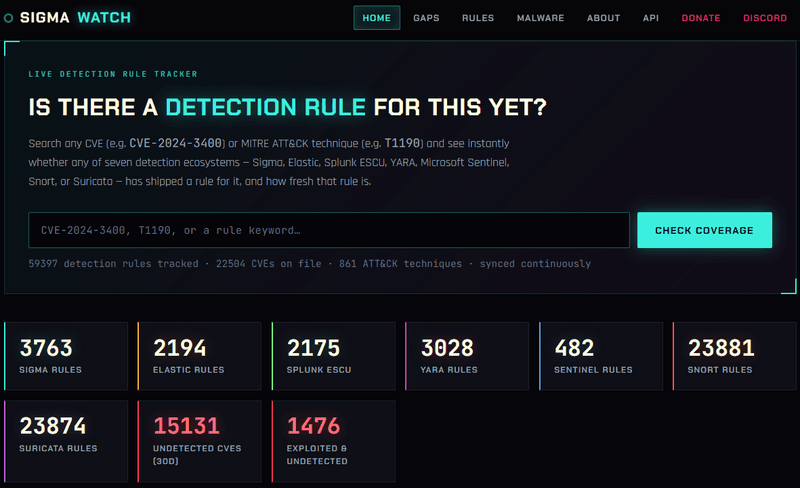Screen dimensions: 800x488
Task: Open the Rules nav item
Action: coord(478,18)
